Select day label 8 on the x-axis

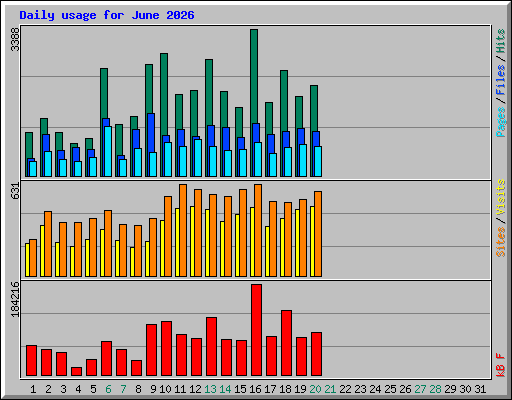[138, 389]
